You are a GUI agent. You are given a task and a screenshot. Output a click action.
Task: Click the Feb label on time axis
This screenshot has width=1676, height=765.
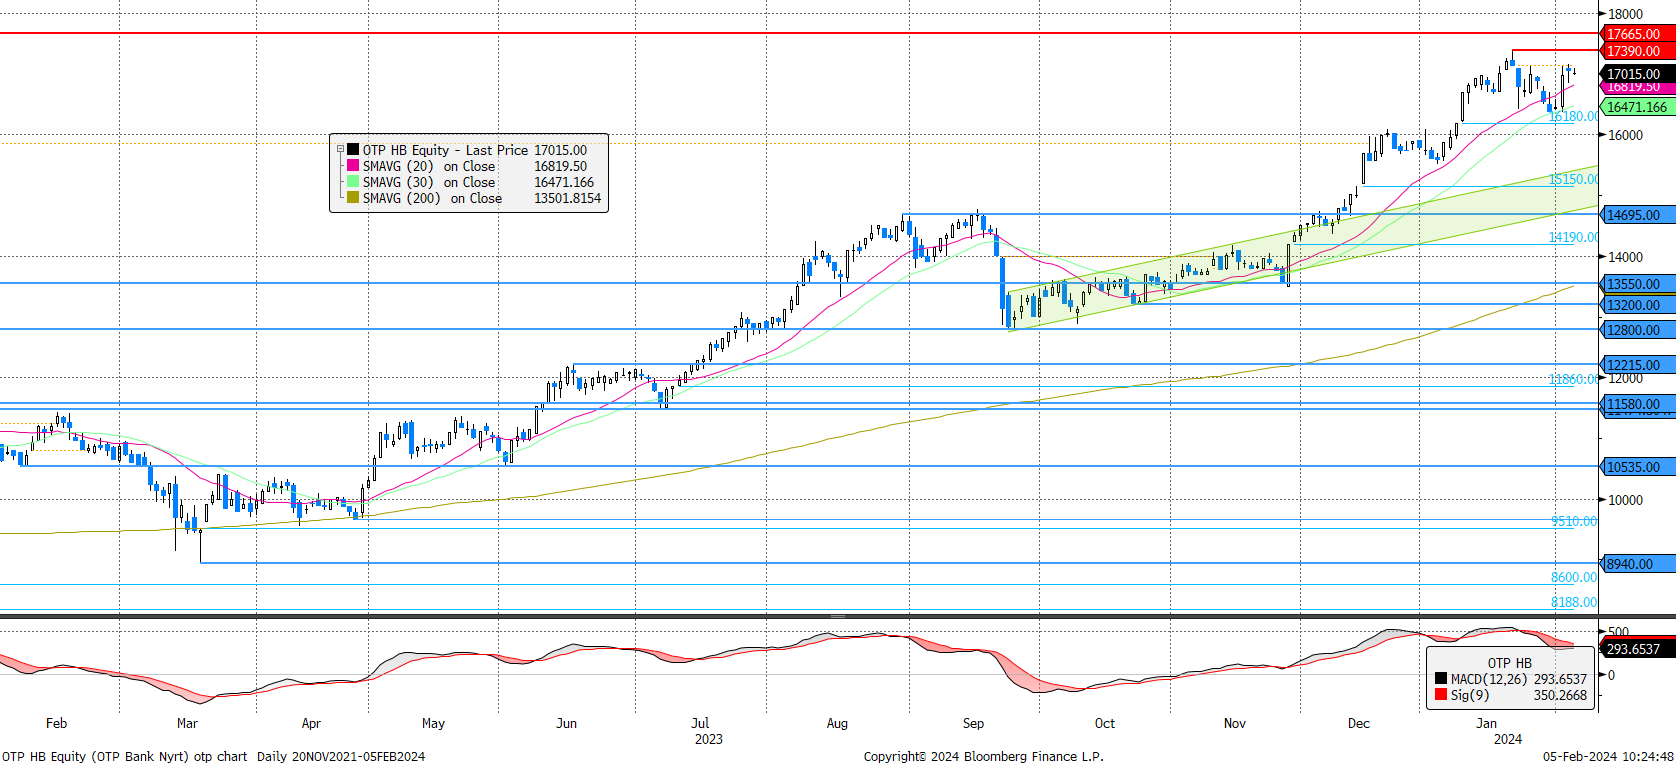pos(57,723)
